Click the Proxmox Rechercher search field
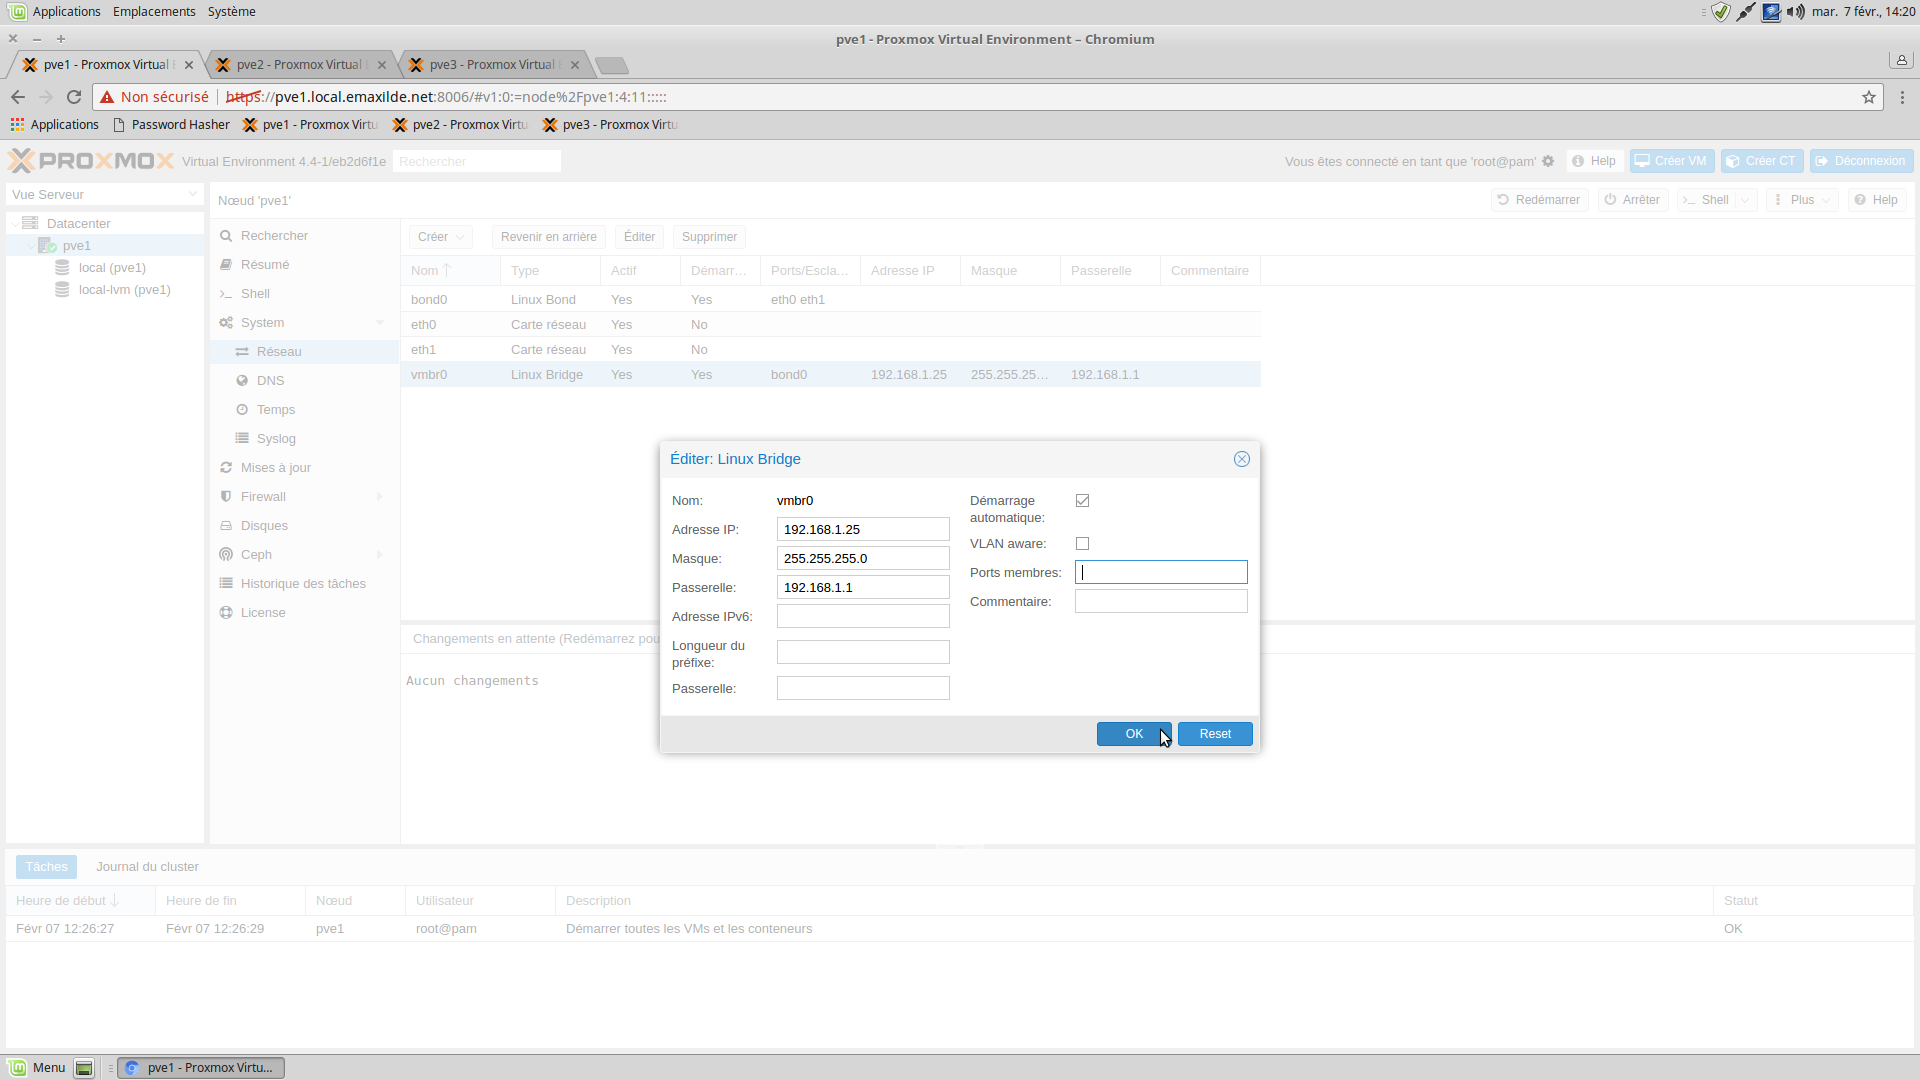Screen dimensions: 1920x1080 (x=476, y=161)
